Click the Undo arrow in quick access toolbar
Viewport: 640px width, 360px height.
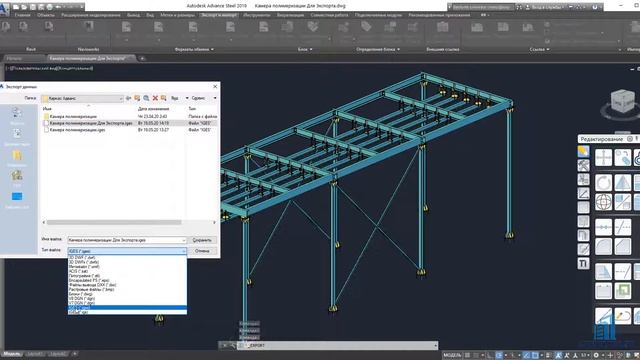[x=58, y=7]
